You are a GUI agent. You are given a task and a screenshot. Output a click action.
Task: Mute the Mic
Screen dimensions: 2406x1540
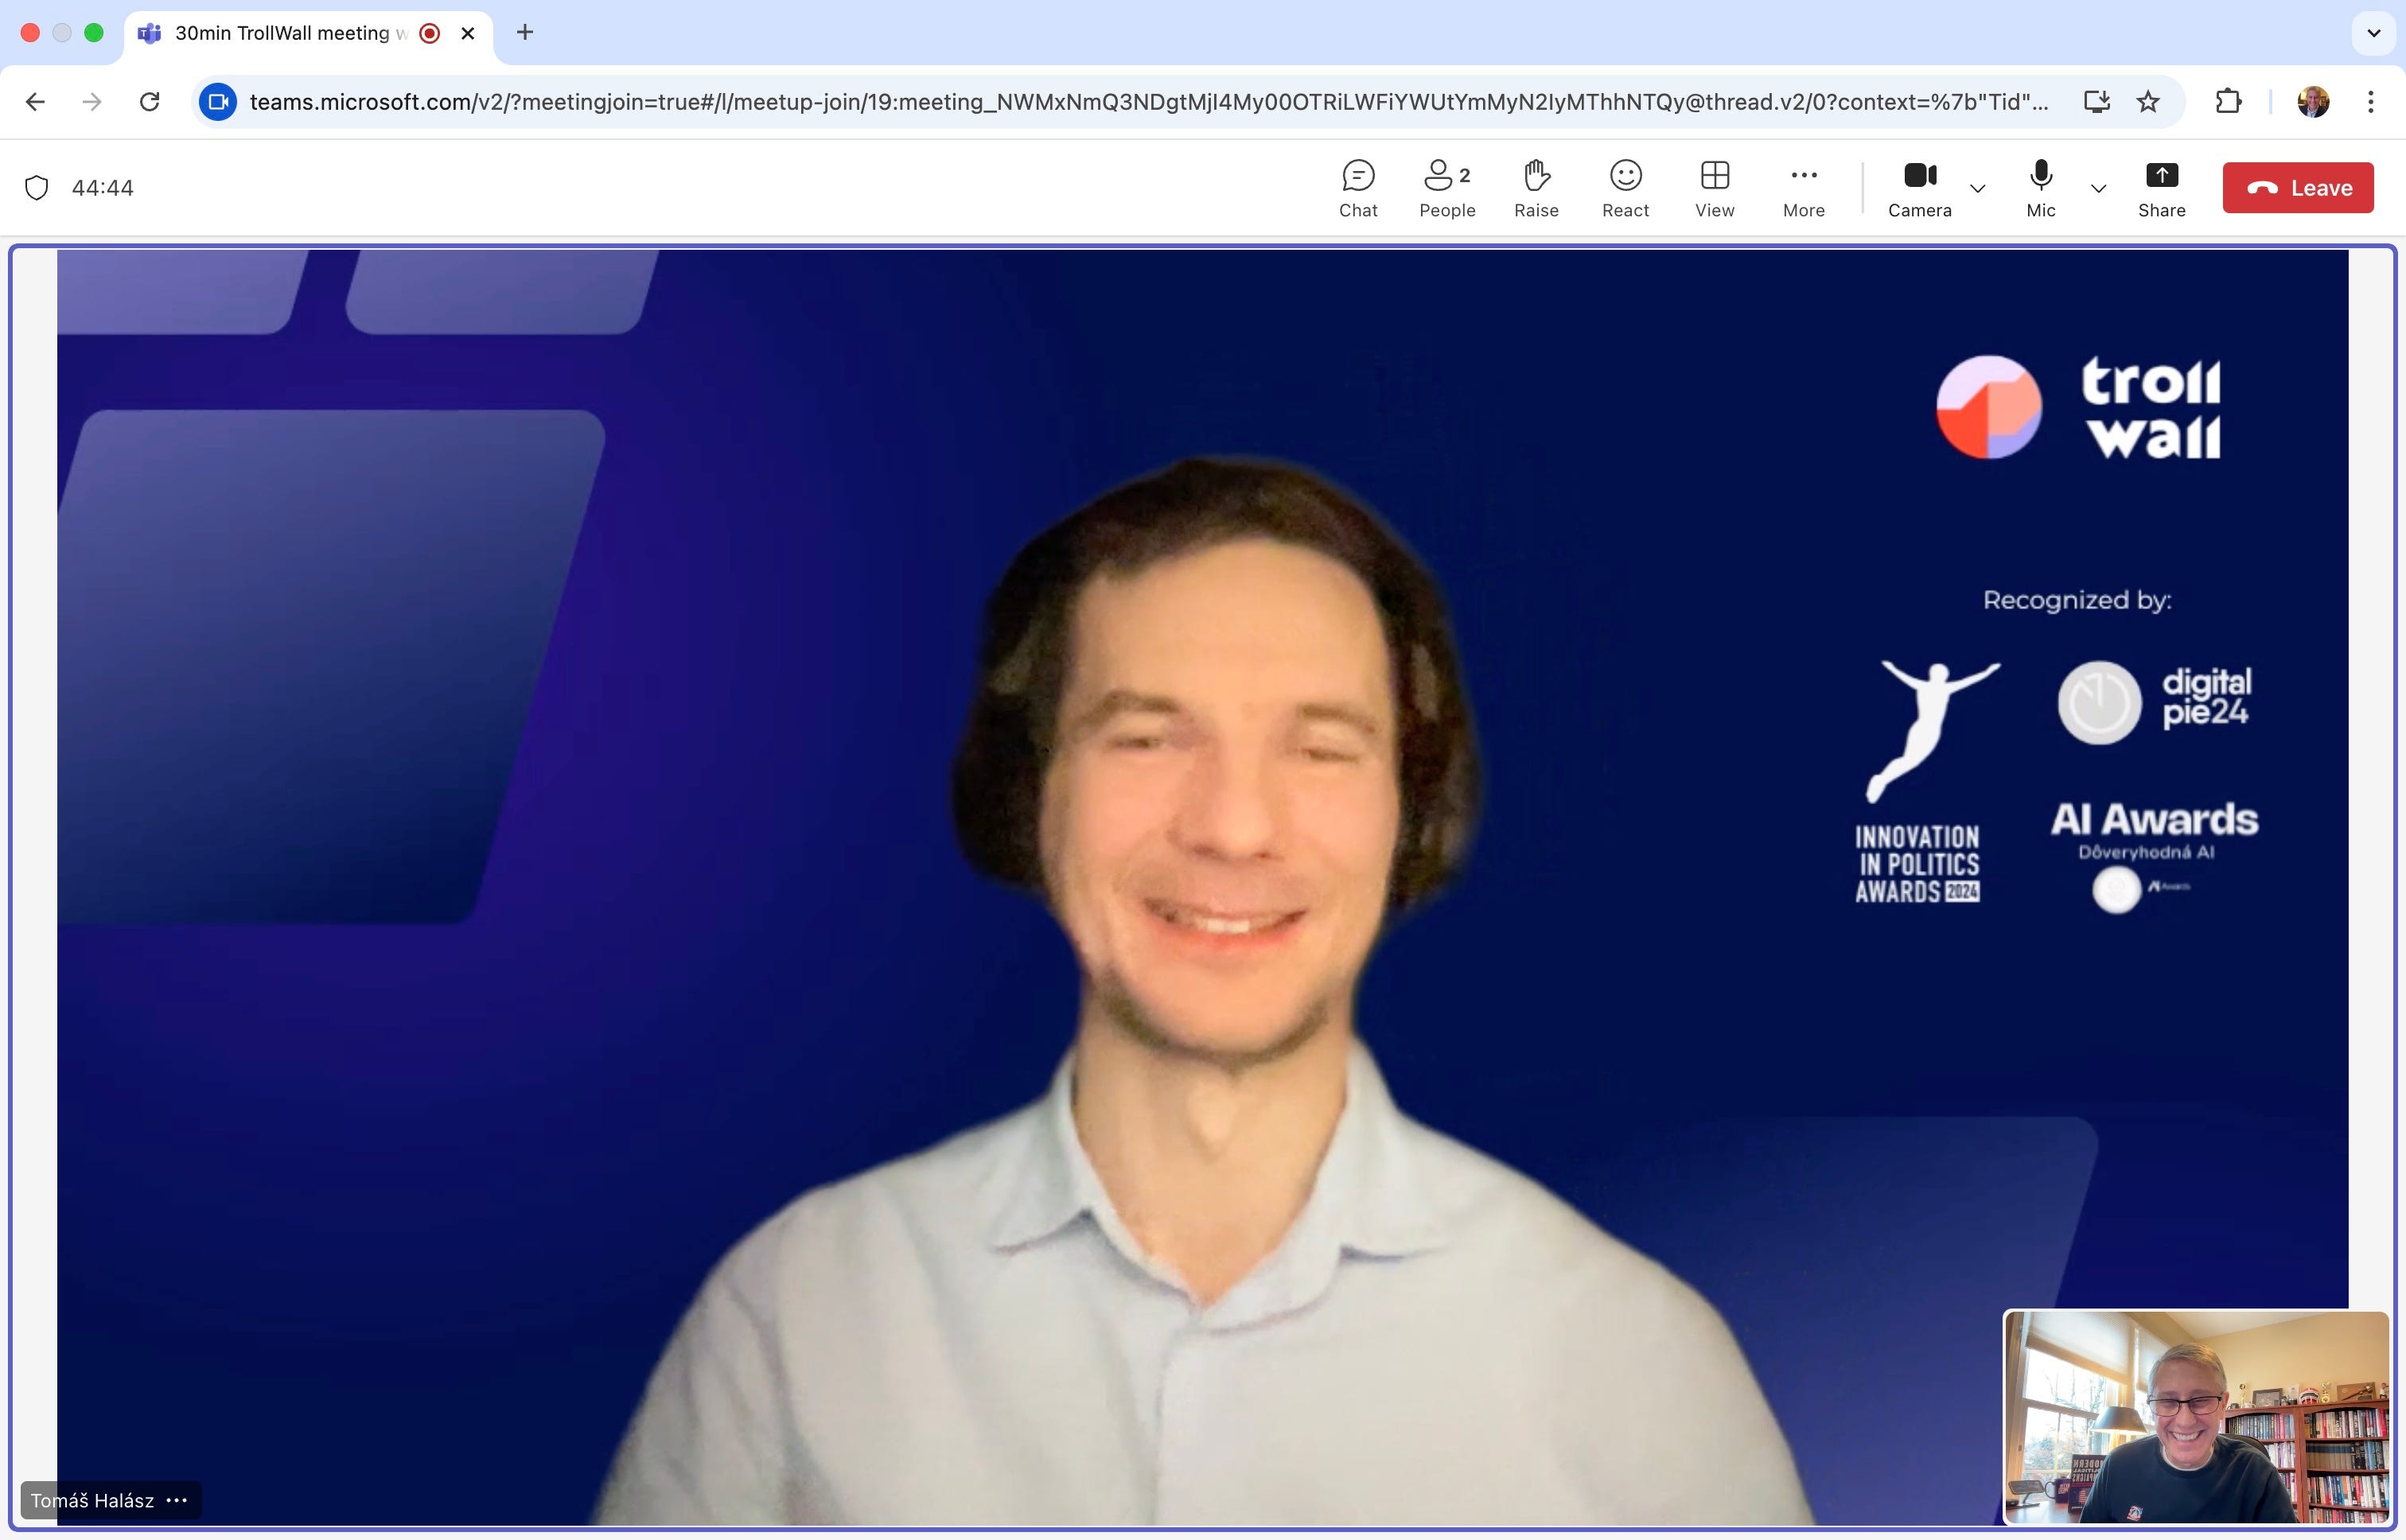2040,188
